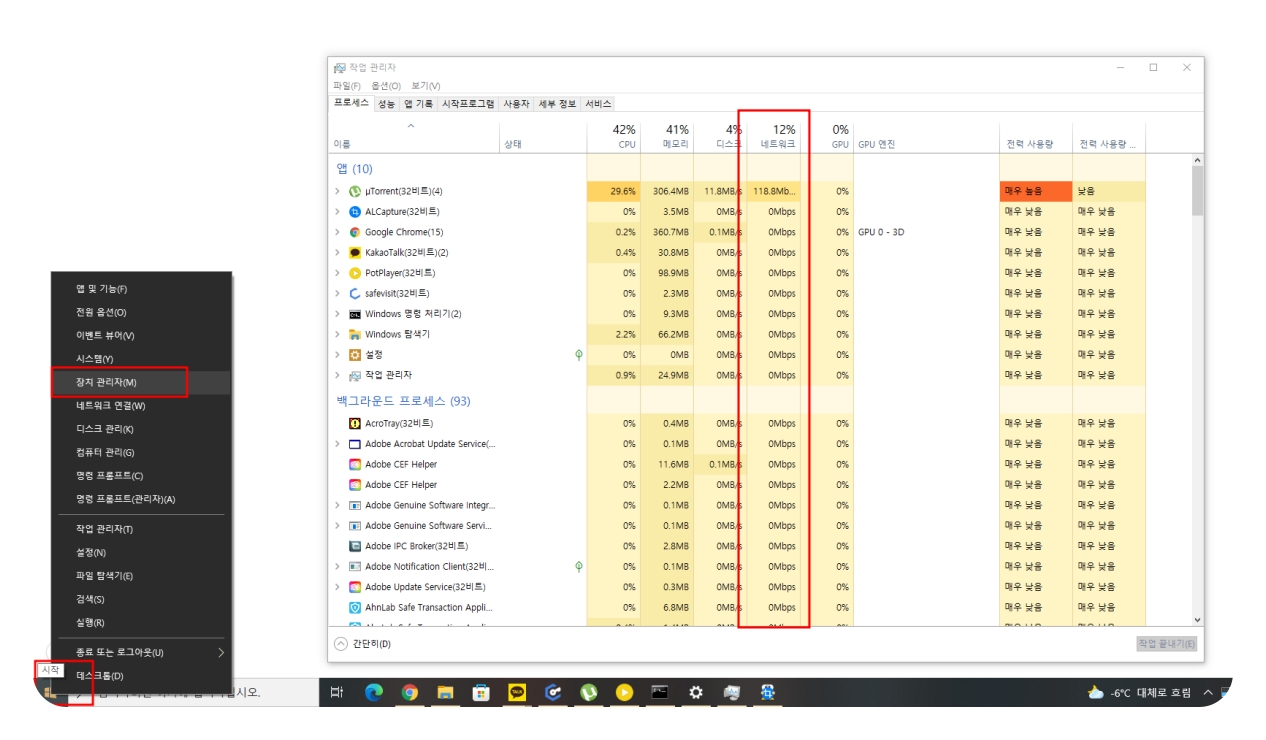Select 작업 관리자(T) in context menu

[x=141, y=529]
